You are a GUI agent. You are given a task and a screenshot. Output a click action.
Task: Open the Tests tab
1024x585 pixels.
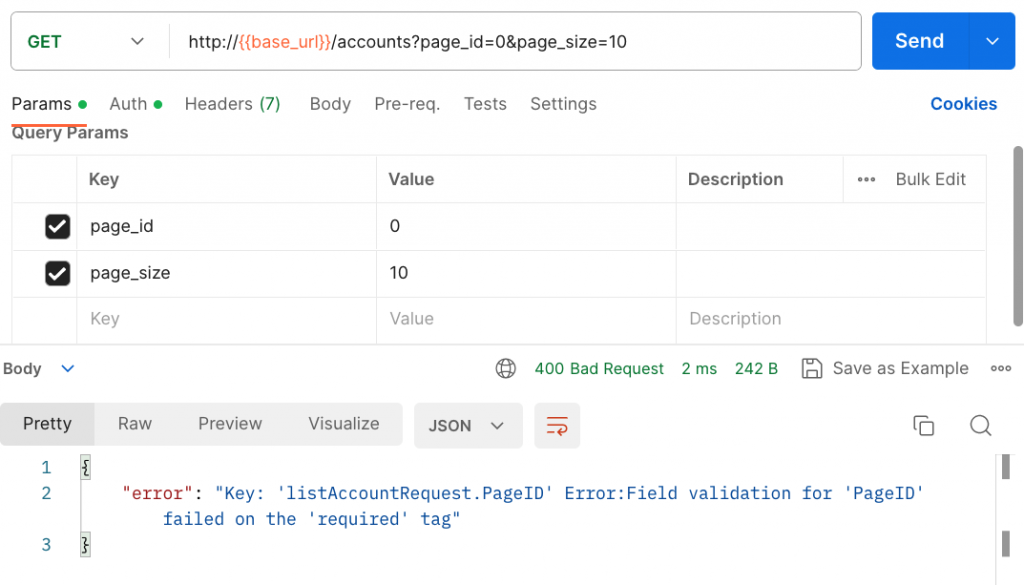(x=485, y=104)
